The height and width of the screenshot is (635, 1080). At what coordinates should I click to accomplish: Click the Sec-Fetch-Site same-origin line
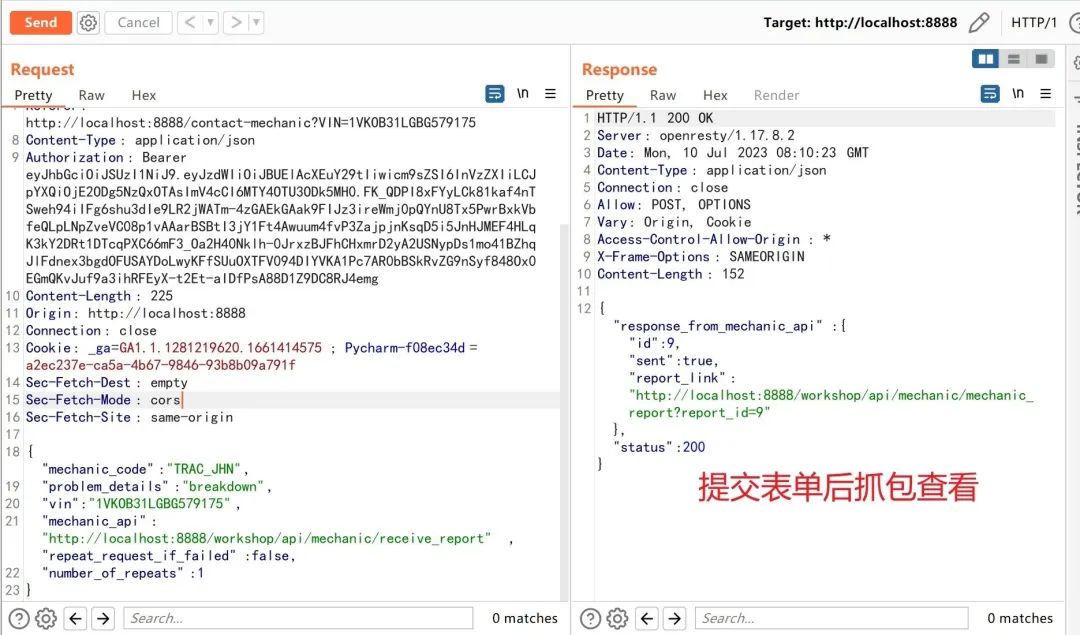[x=129, y=417]
